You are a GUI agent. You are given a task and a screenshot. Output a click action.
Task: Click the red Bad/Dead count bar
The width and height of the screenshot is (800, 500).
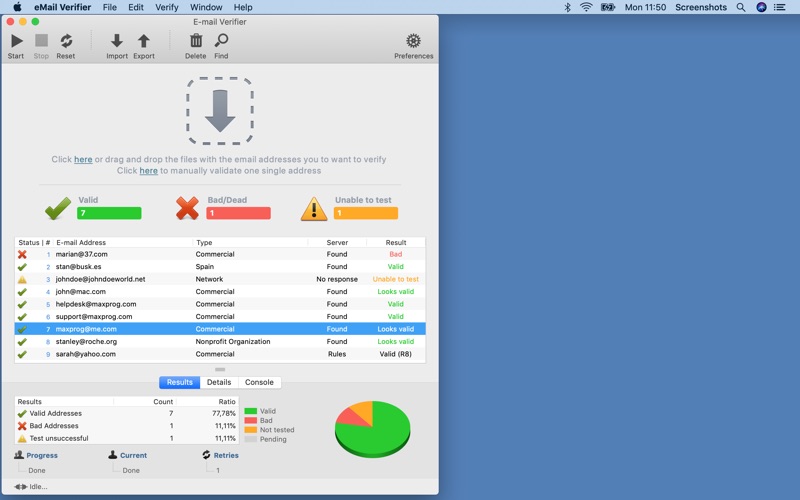tap(238, 213)
